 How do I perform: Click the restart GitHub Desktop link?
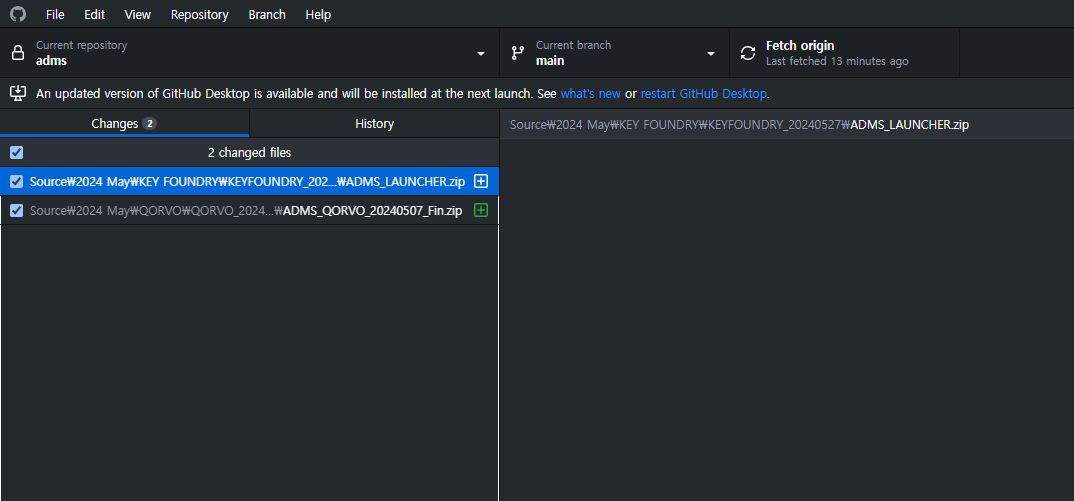click(703, 93)
